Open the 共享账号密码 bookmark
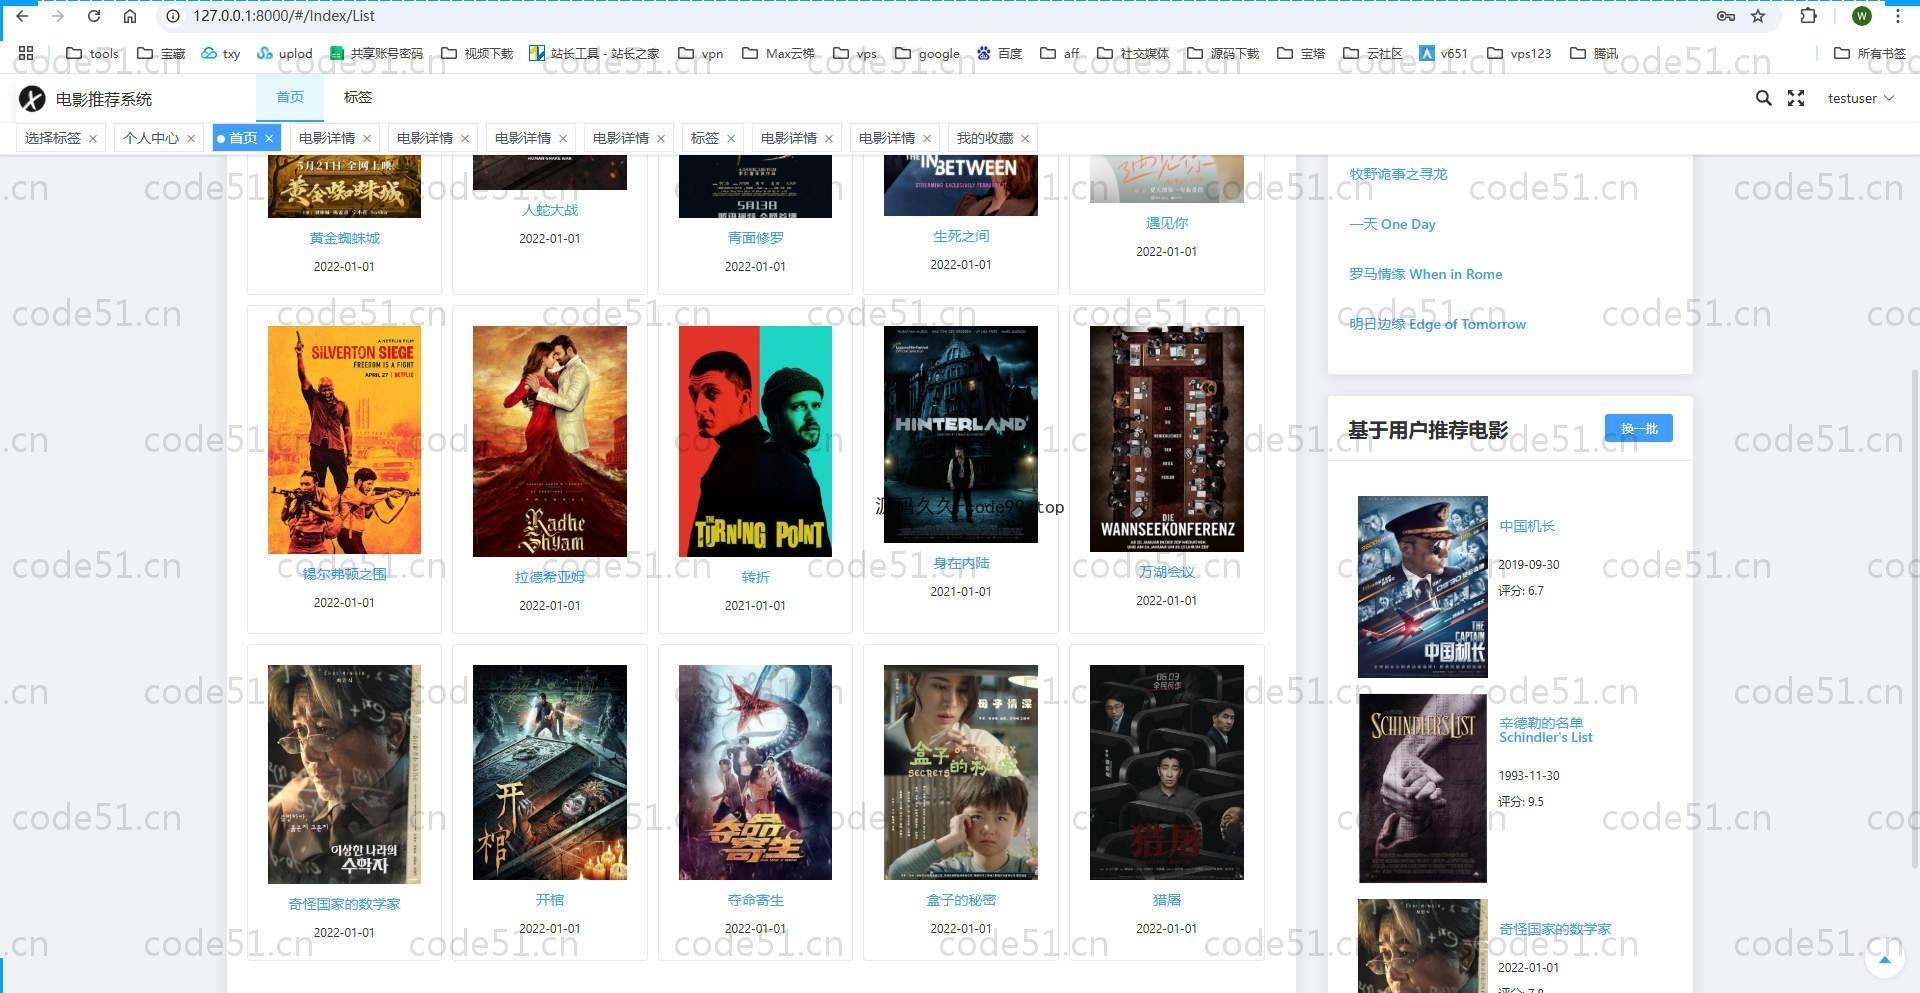1920x993 pixels. point(376,53)
